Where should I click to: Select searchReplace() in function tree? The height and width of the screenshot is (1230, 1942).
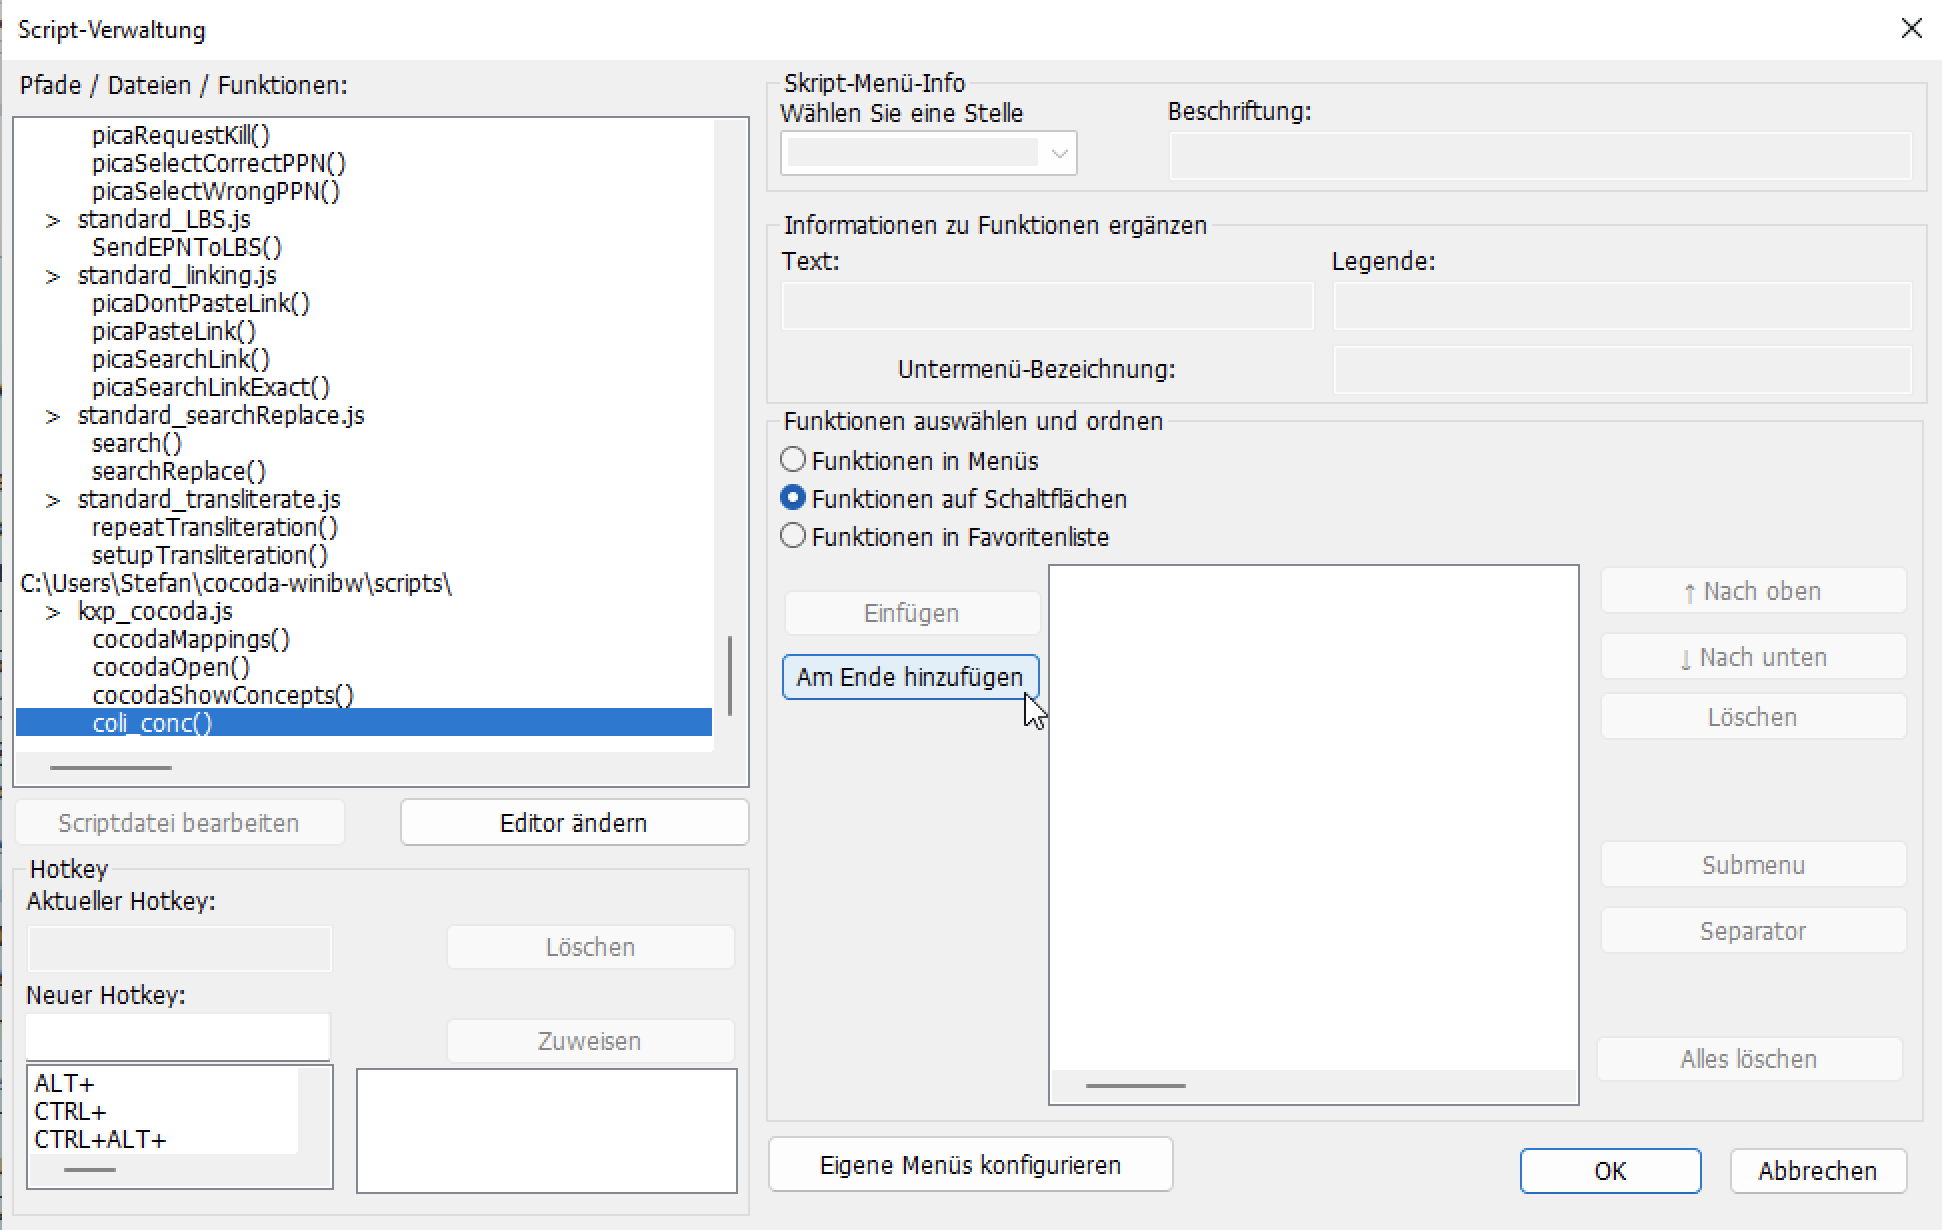(x=179, y=471)
